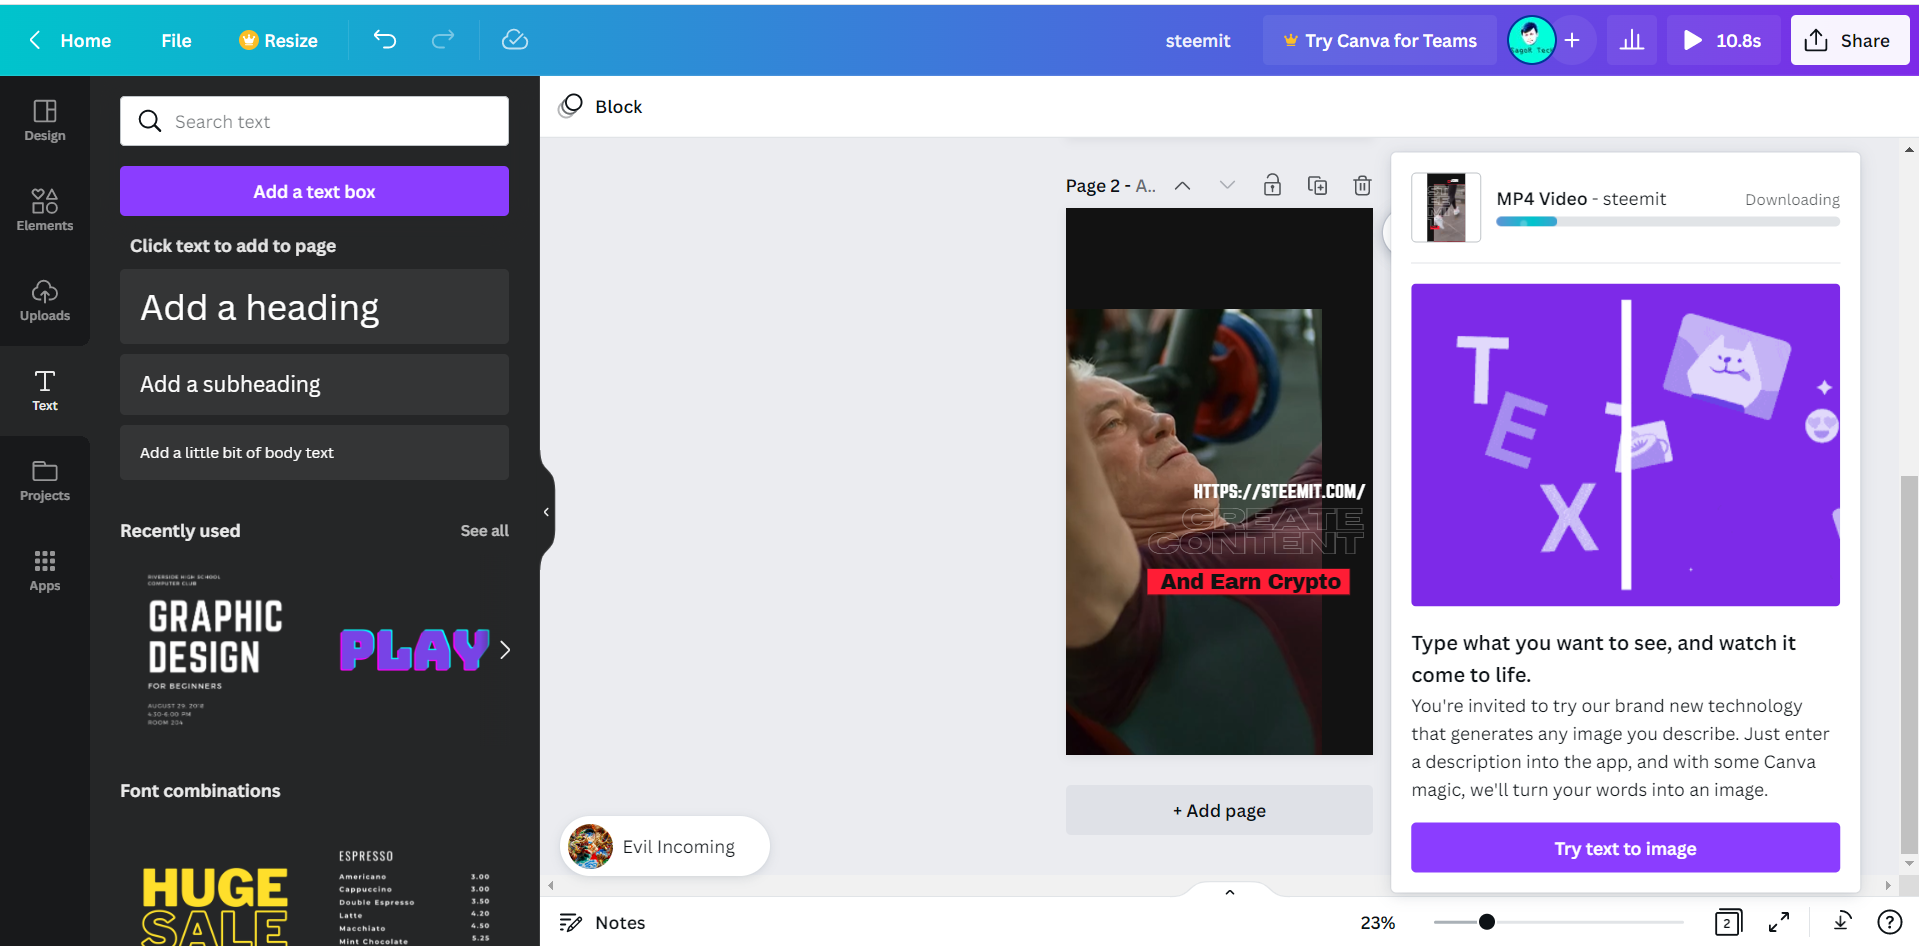The image size is (1919, 946).
Task: Focus the Search text field
Action: 314,121
